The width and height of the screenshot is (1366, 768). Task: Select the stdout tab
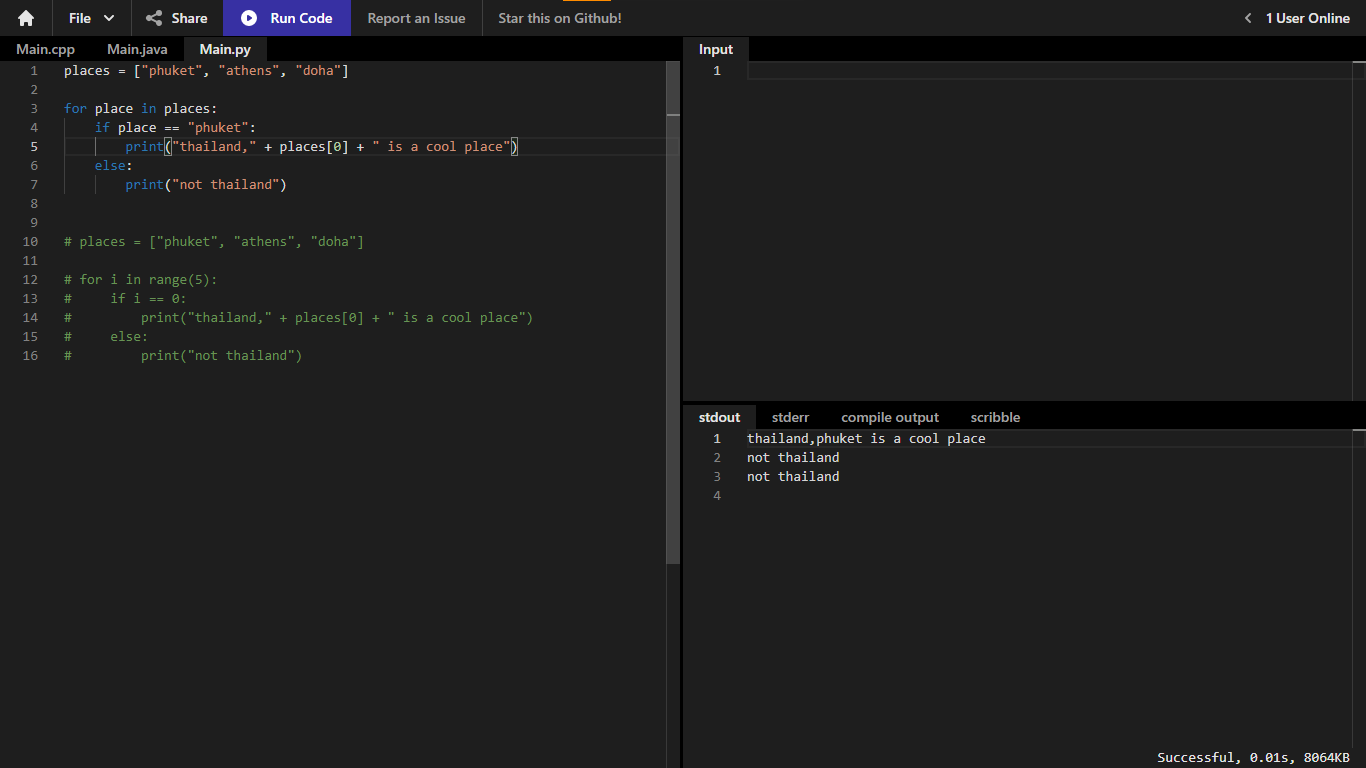(719, 417)
